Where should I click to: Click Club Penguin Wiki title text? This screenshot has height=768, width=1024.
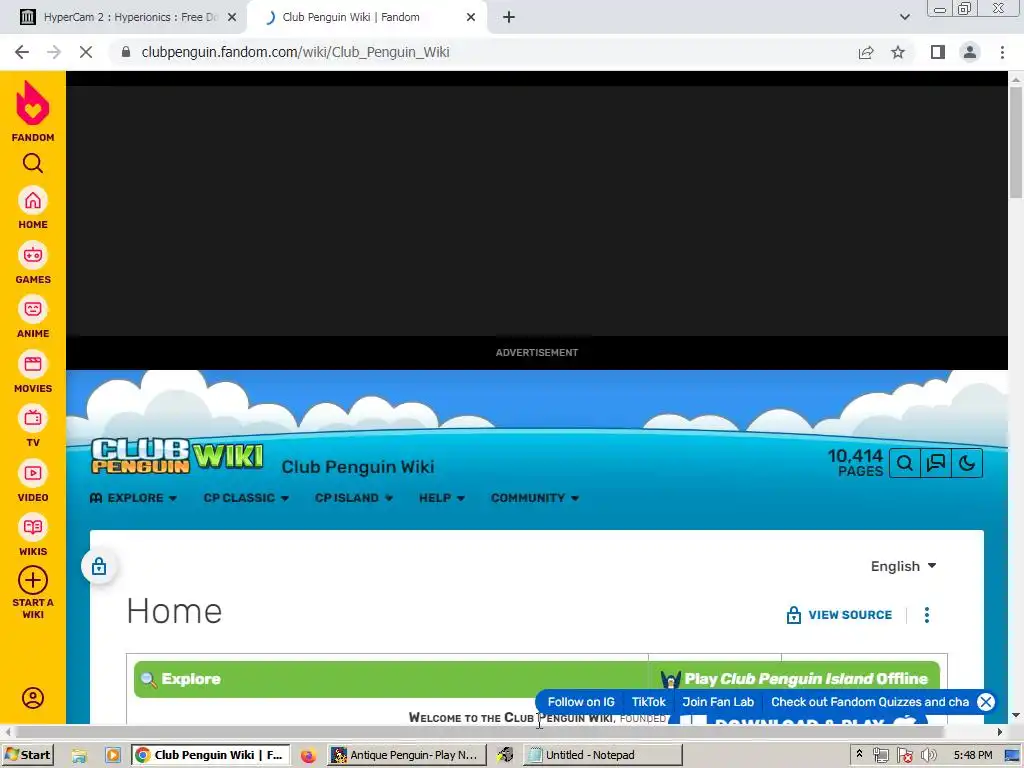tap(358, 467)
